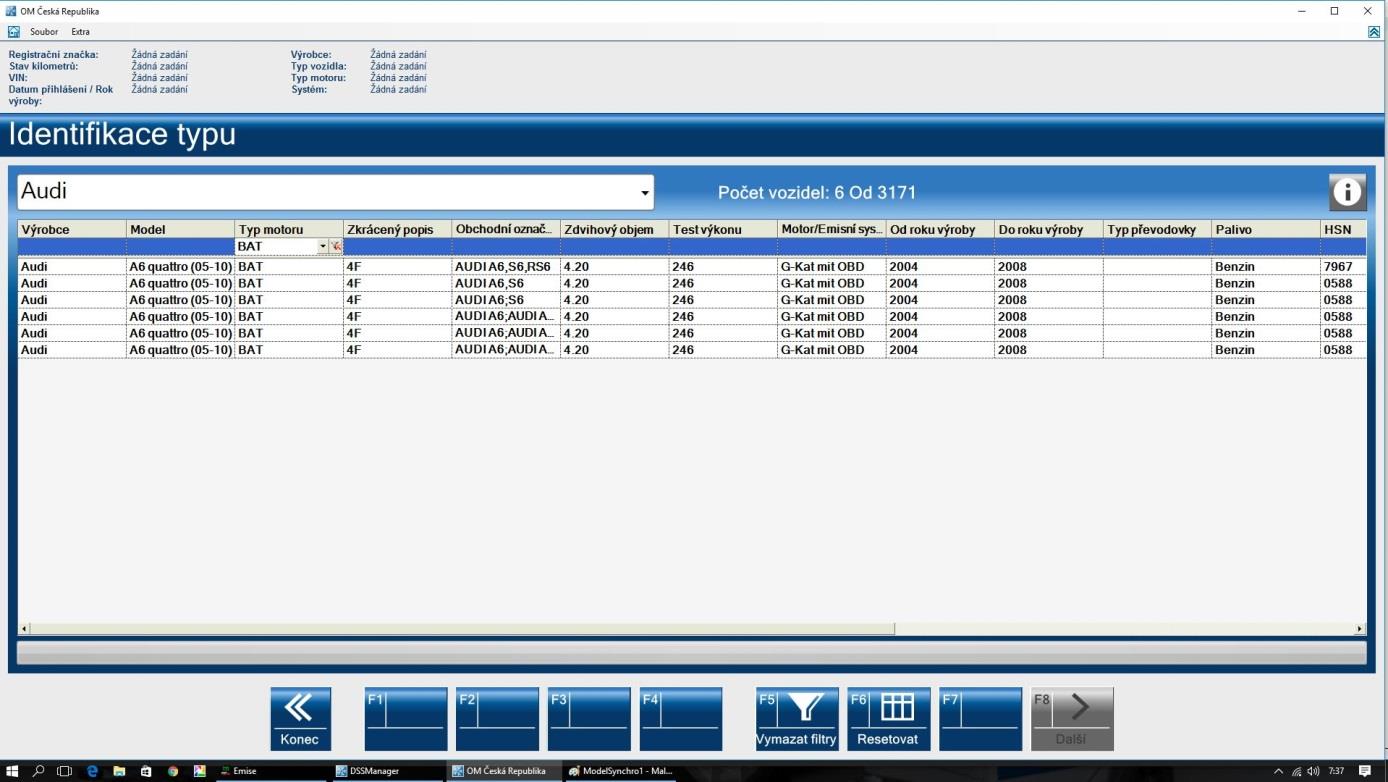Clear the Typ motoru filter with the red icon

[x=336, y=246]
